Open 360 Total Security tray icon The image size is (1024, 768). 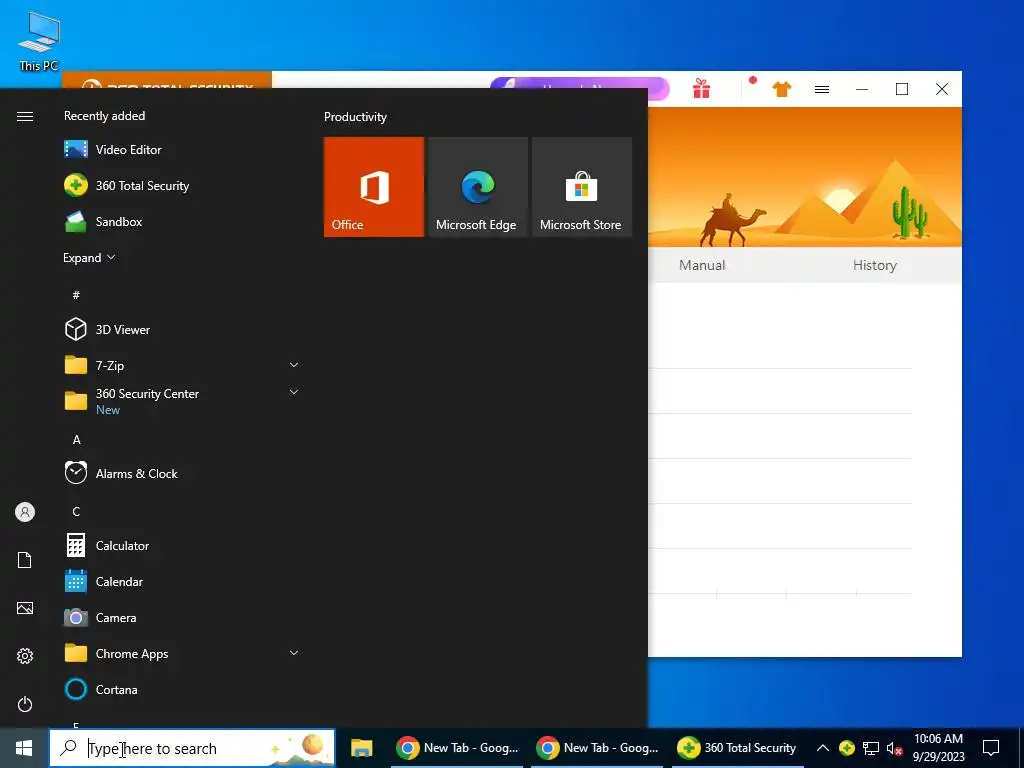846,748
